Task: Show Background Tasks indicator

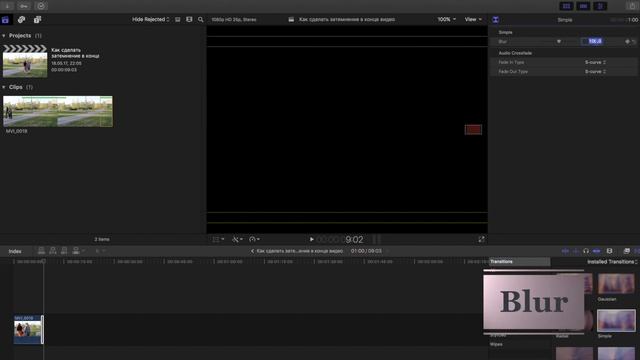Action: [x=41, y=6]
